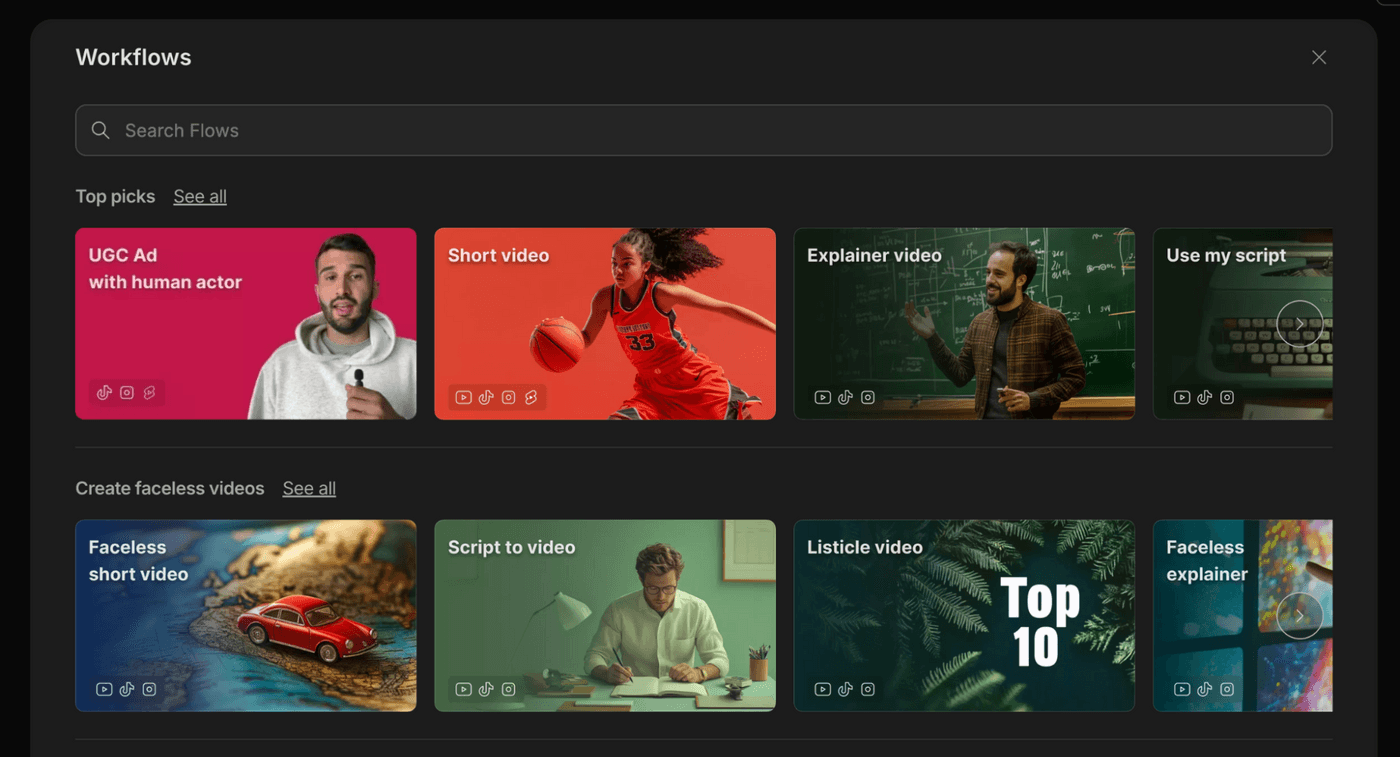The width and height of the screenshot is (1400, 757).
Task: Show more faceless videos using the right arrow
Action: click(x=1299, y=616)
